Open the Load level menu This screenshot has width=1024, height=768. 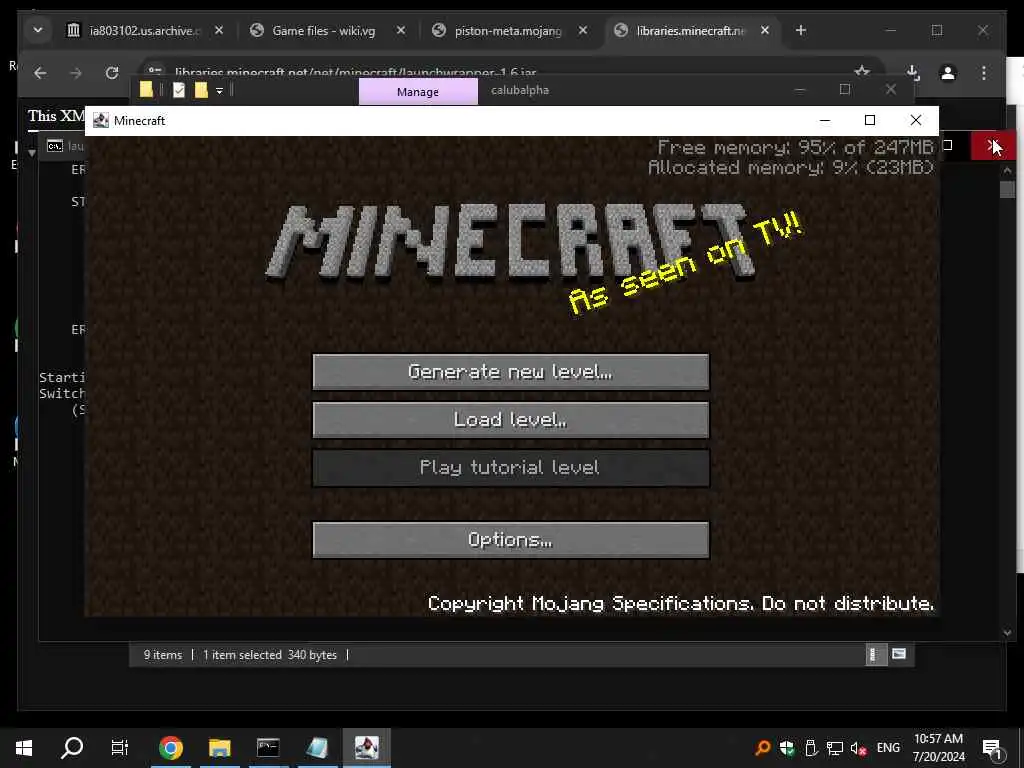(511, 419)
